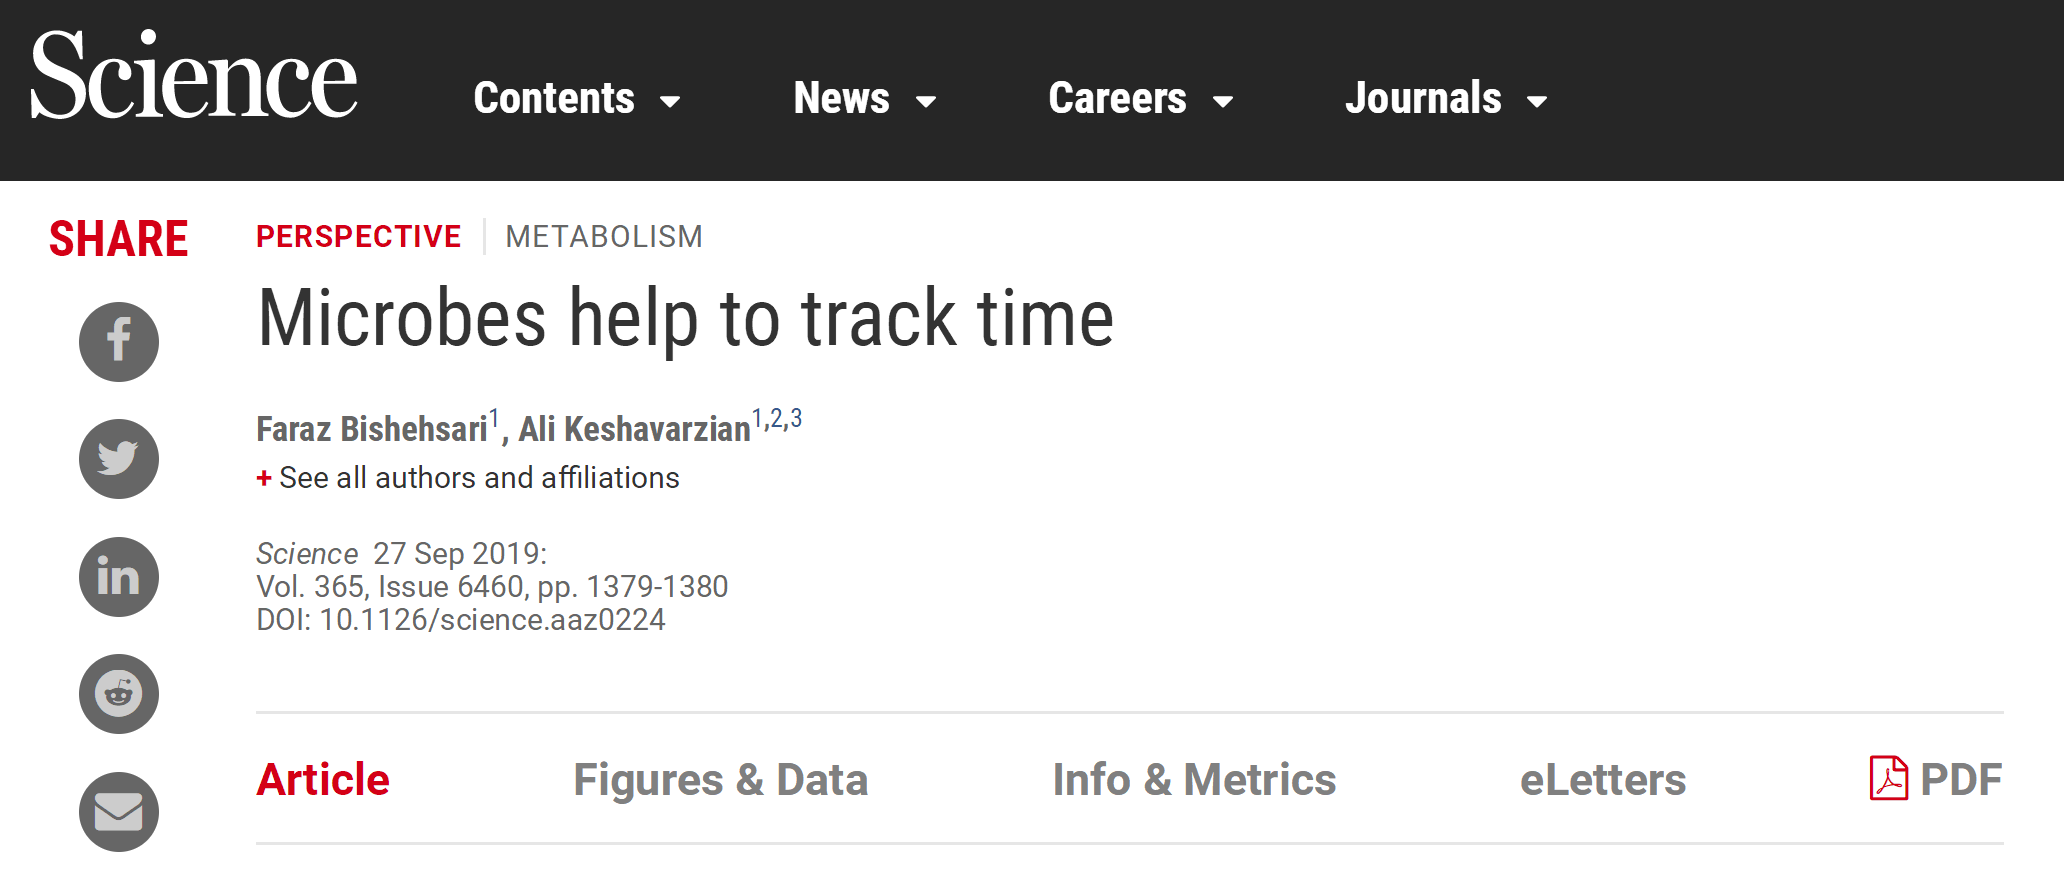This screenshot has height=871, width=2064.
Task: Show all authors and affiliations
Action: pos(479,478)
